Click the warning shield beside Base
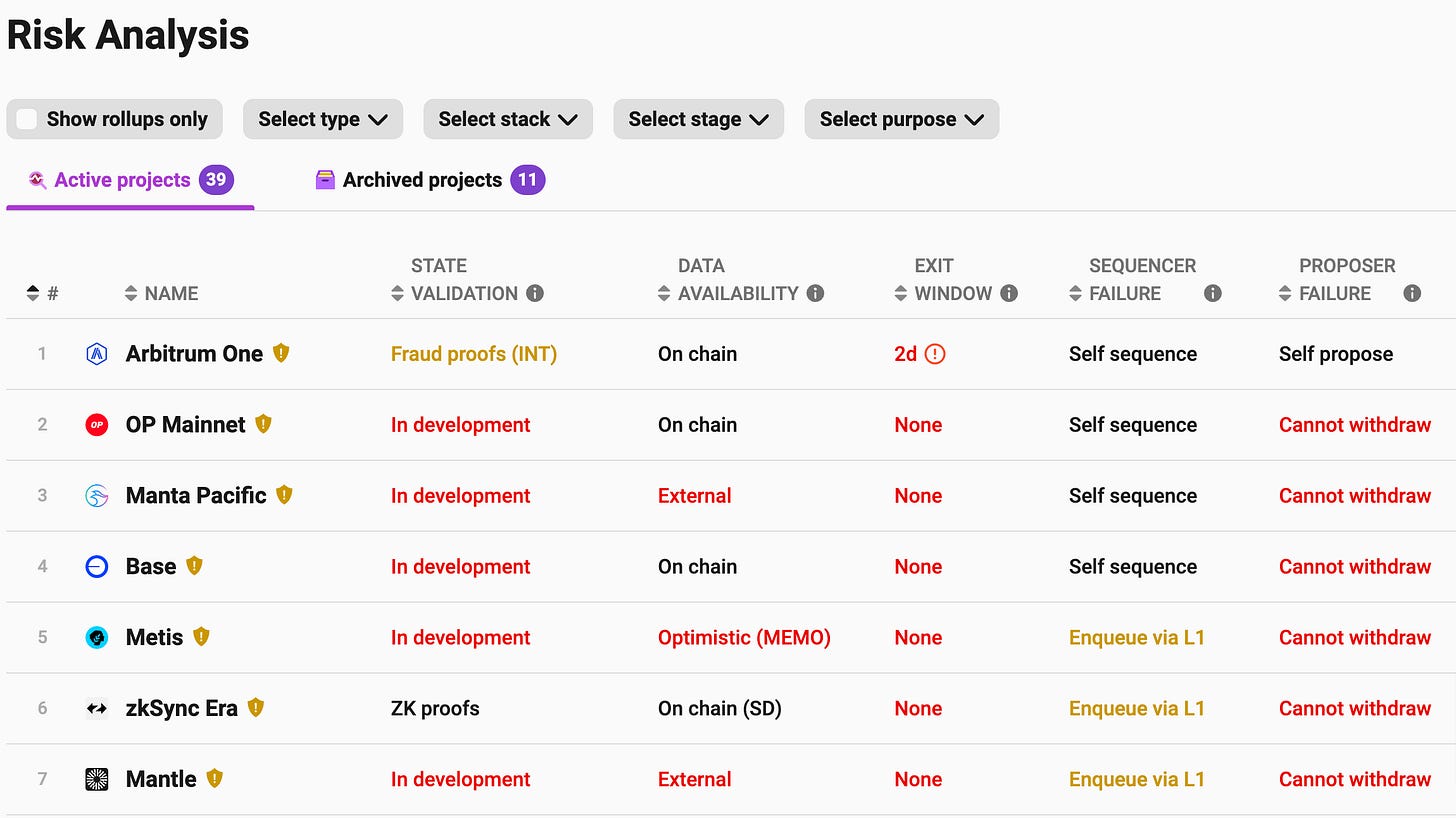The width and height of the screenshot is (1456, 818). (194, 566)
